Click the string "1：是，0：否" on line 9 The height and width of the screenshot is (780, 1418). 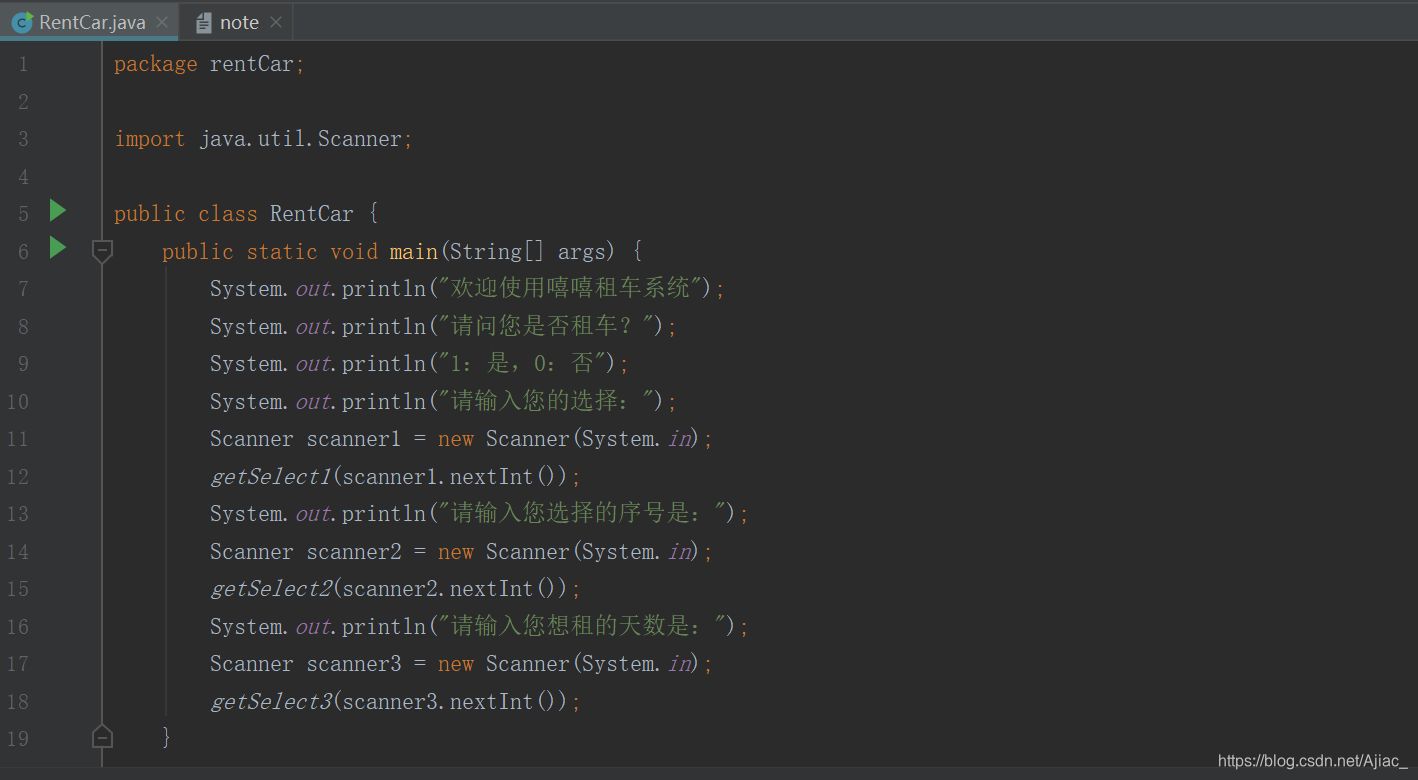pos(521,364)
